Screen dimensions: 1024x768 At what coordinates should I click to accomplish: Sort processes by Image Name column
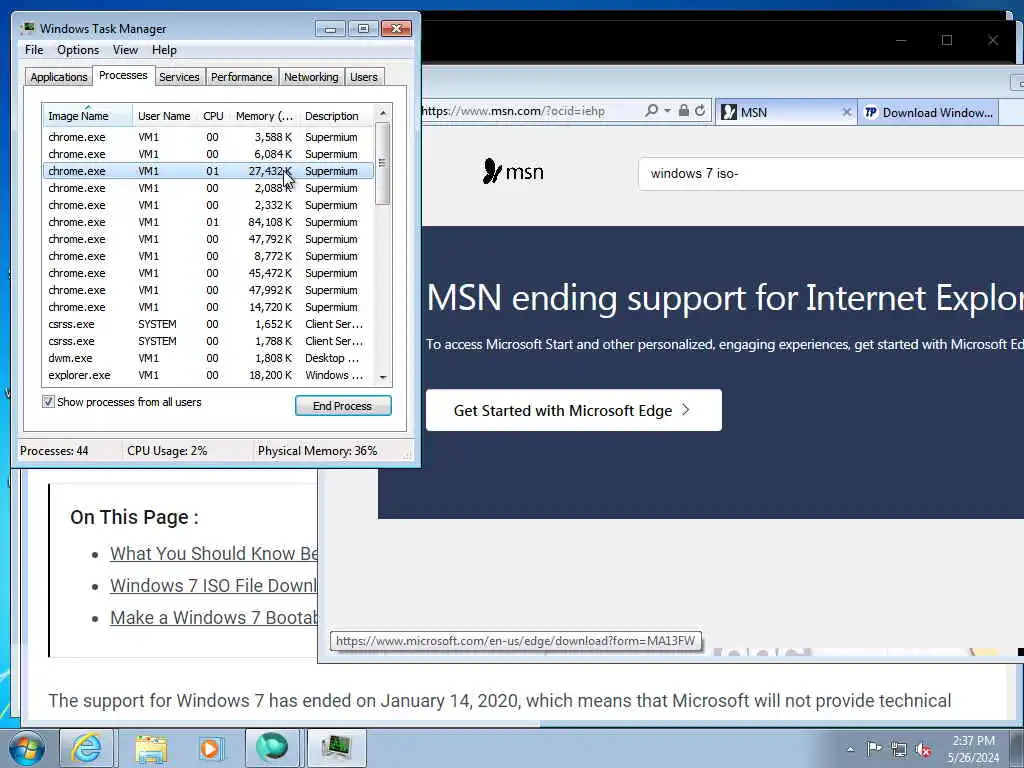click(88, 116)
